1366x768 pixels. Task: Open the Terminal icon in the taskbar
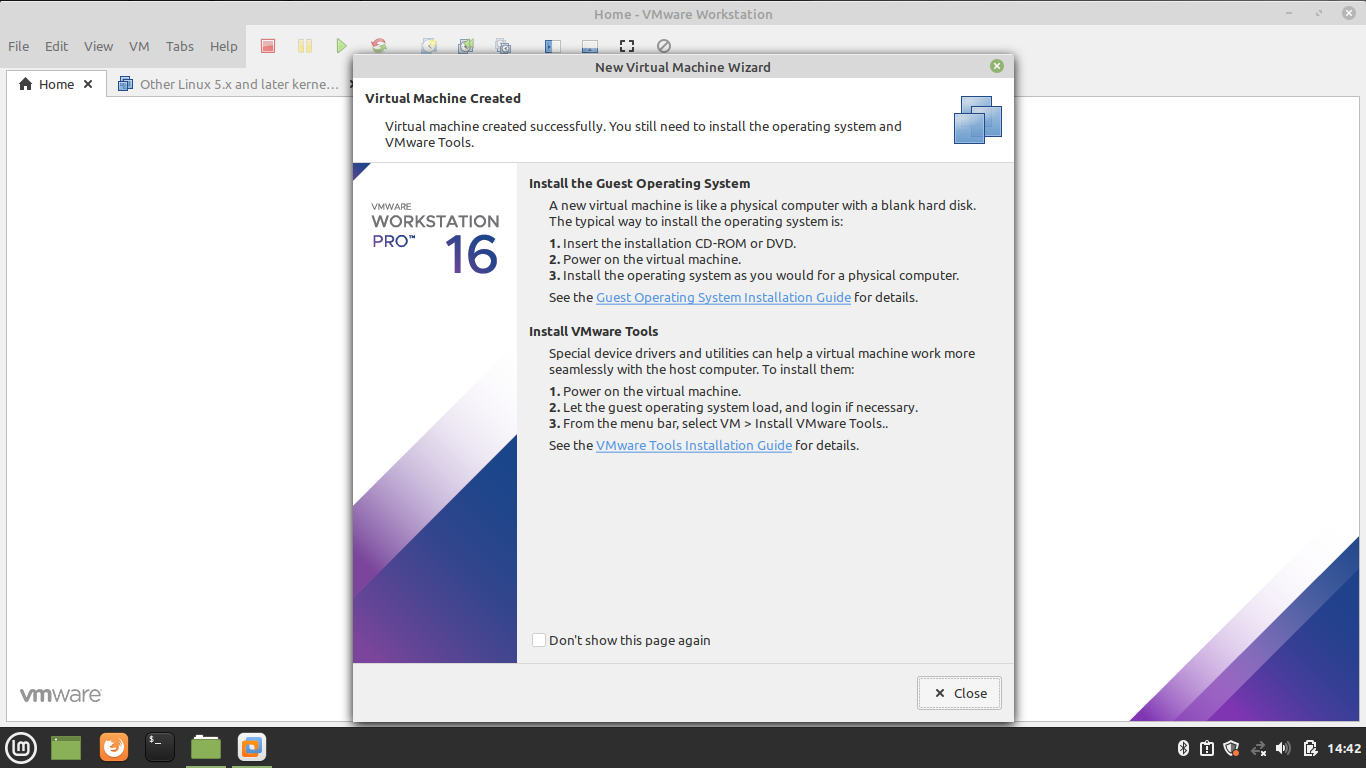[160, 747]
